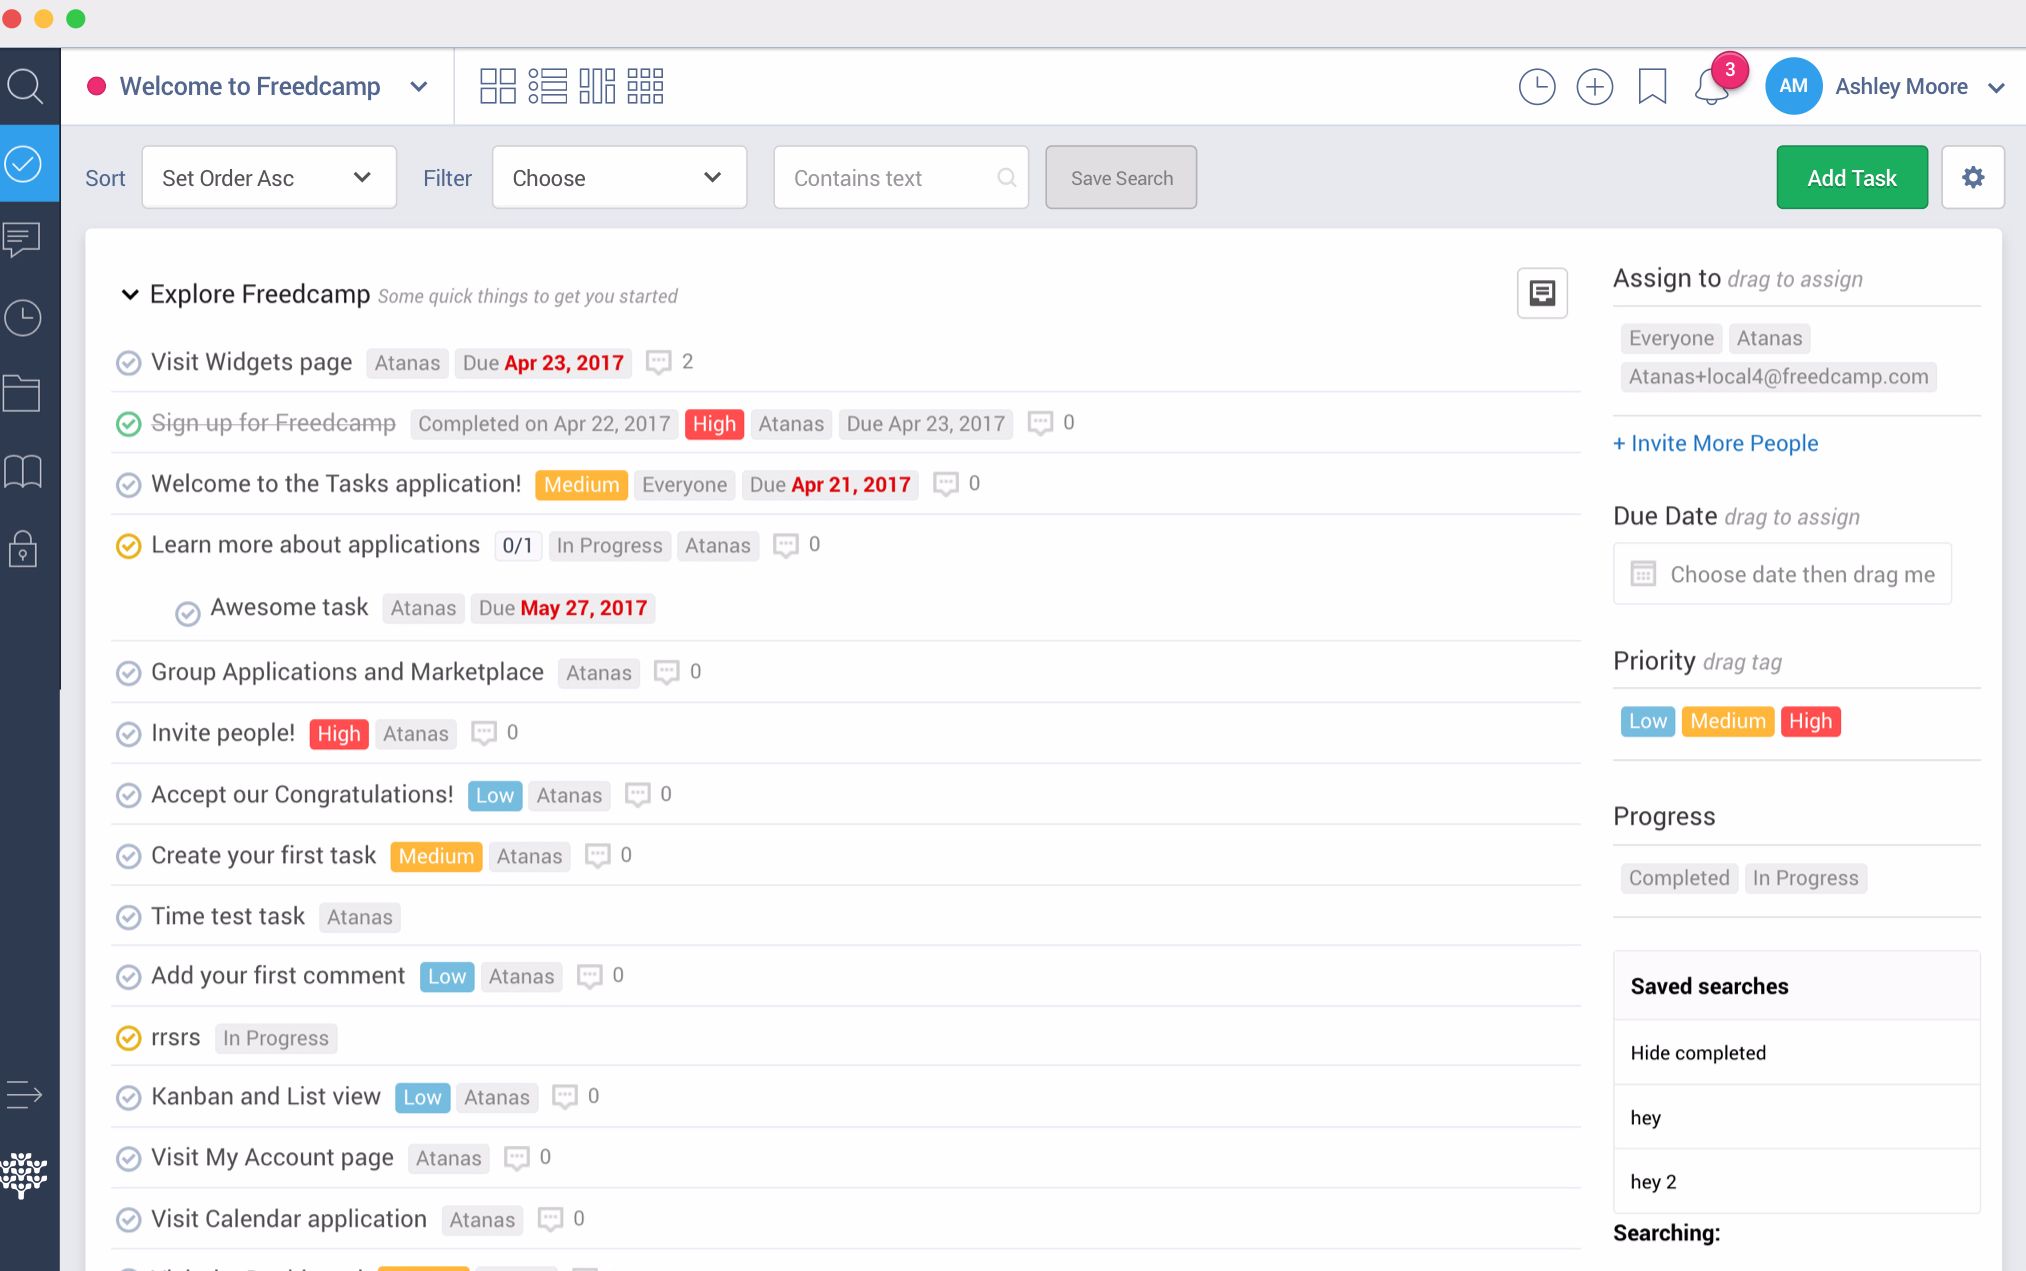
Task: Pick the High priority tag in Priority panel
Action: 1810,721
